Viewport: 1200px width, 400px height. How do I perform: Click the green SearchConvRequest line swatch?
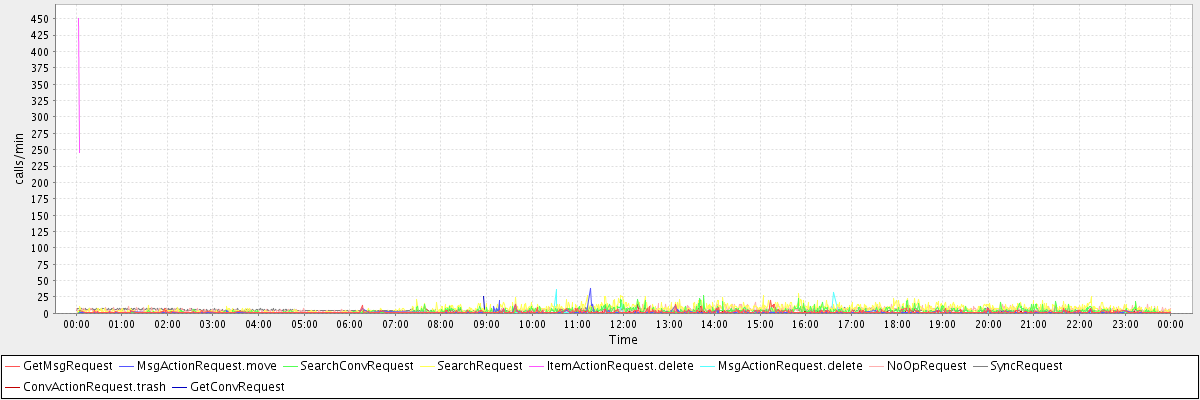[x=289, y=366]
